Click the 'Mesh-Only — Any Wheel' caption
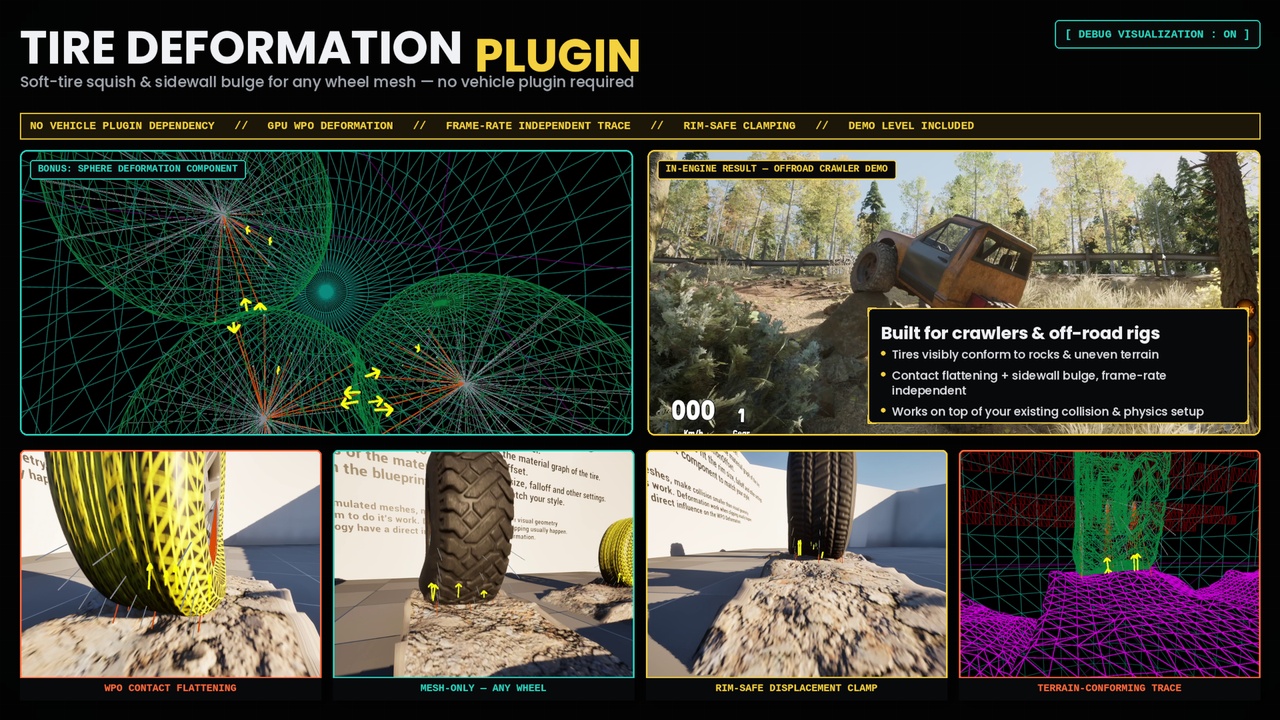1280x720 pixels. pos(484,688)
